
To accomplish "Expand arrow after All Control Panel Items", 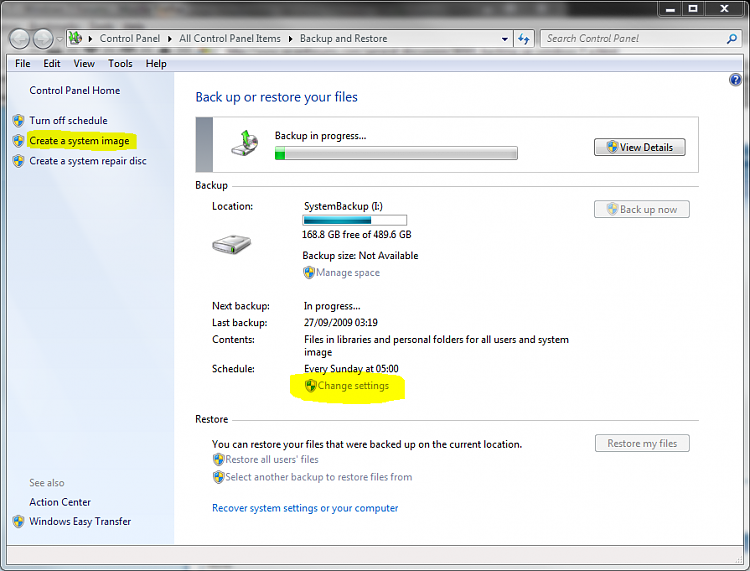I will [290, 39].
